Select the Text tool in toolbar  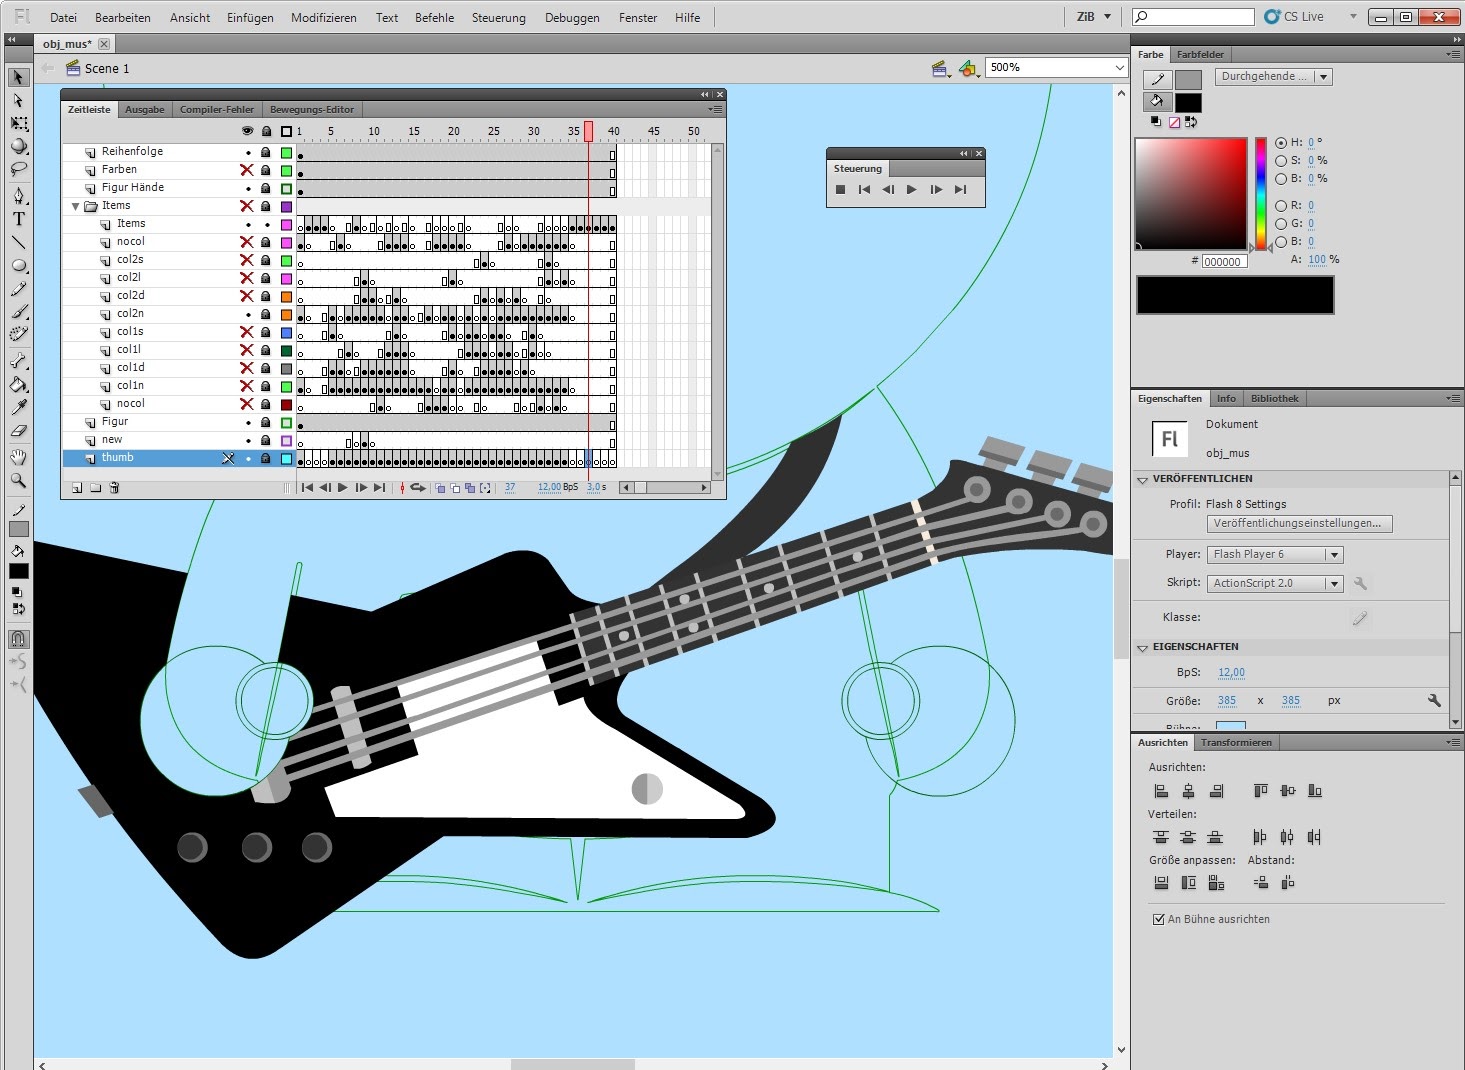[x=18, y=219]
